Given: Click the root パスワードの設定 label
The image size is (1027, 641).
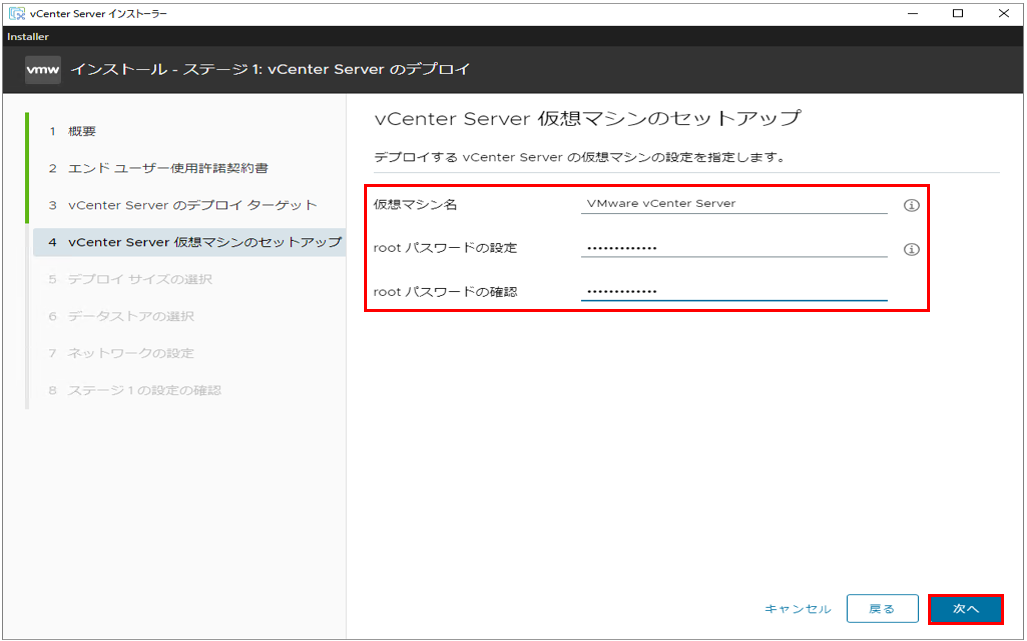Looking at the screenshot, I should coord(445,248).
